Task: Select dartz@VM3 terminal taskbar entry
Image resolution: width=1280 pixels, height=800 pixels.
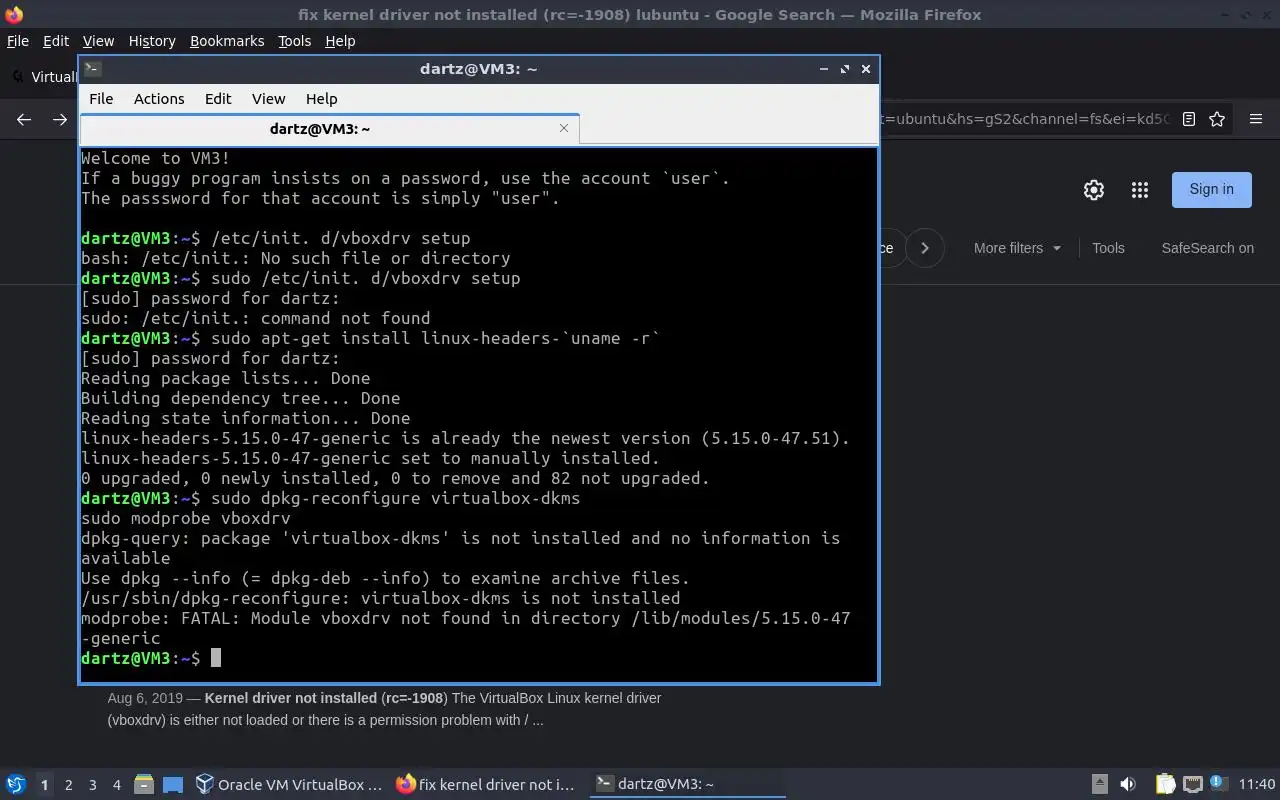Action: point(686,784)
